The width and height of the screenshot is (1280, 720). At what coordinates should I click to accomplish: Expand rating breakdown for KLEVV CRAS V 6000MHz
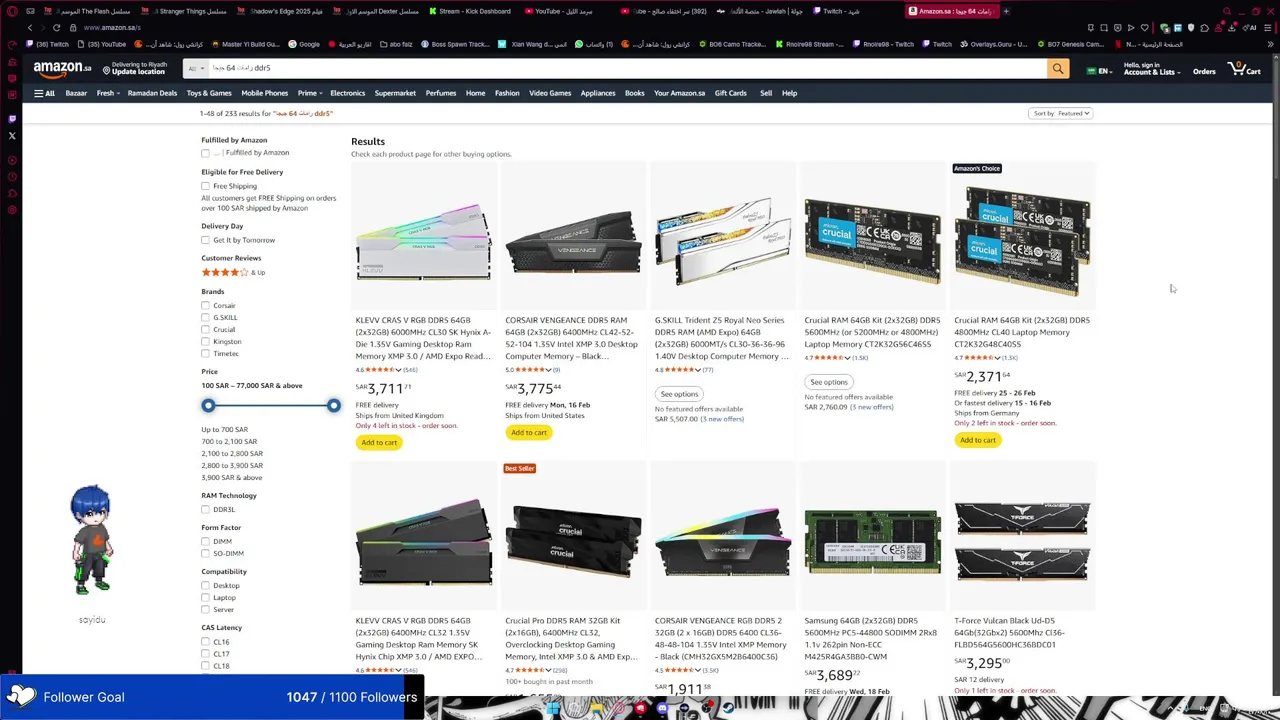398,370
